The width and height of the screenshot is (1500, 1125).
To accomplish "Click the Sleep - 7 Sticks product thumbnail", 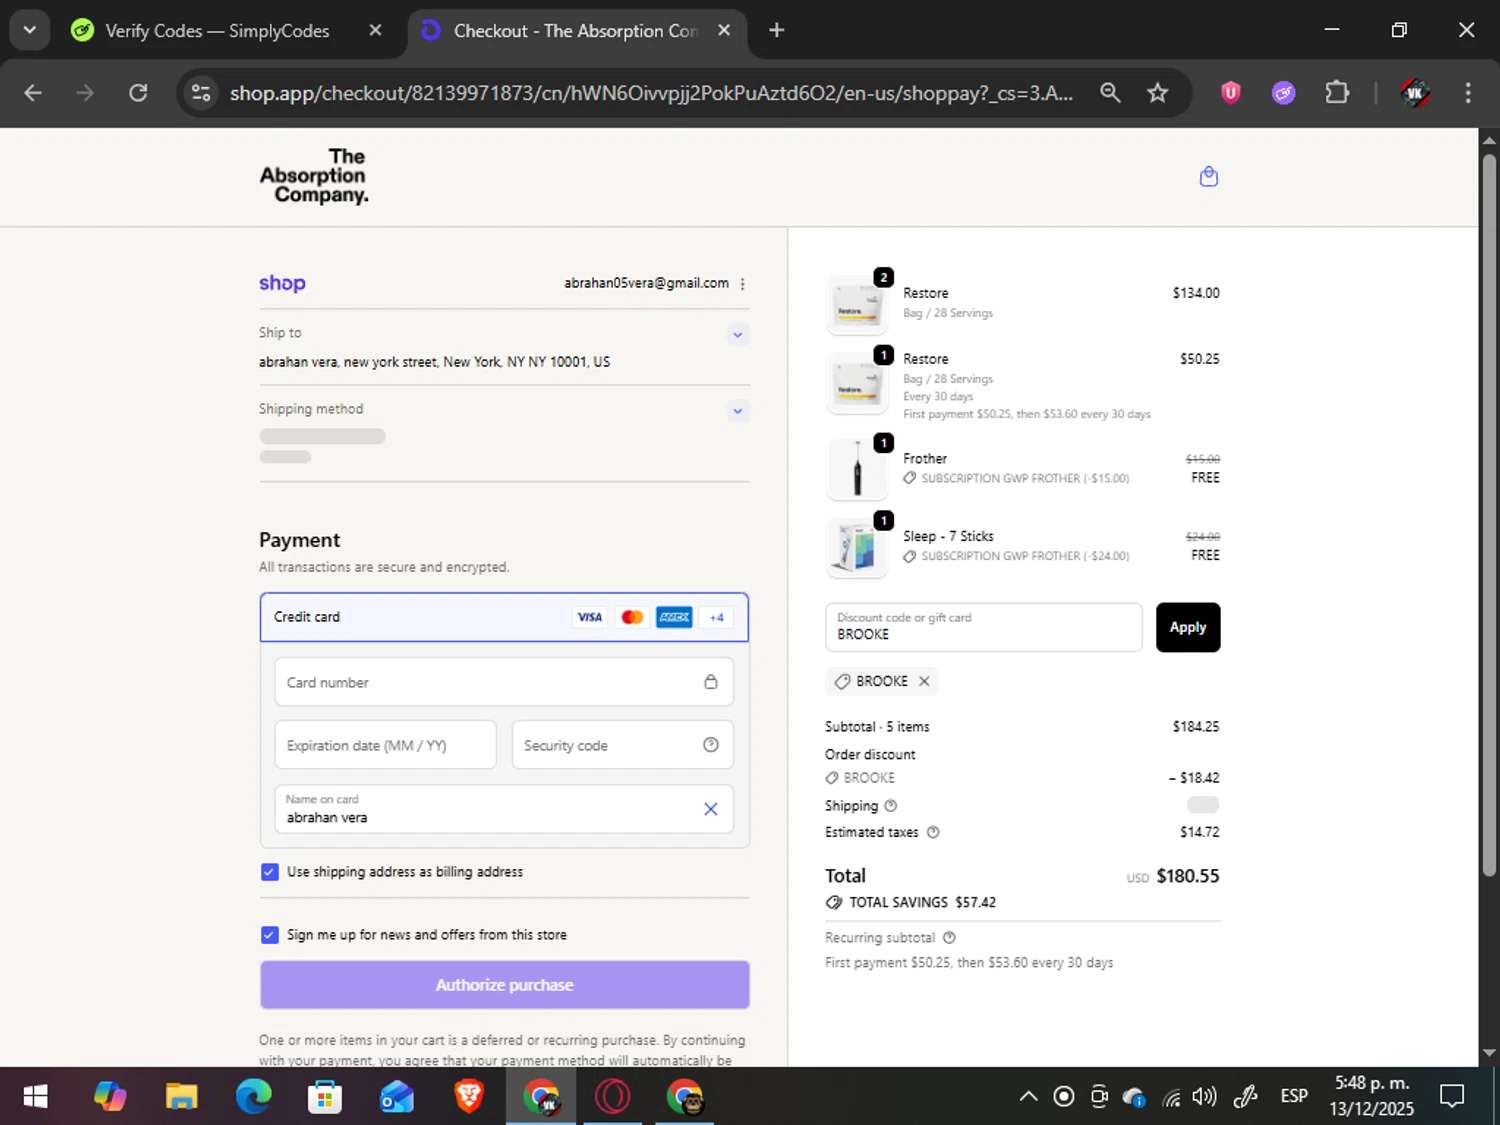I will (x=857, y=546).
